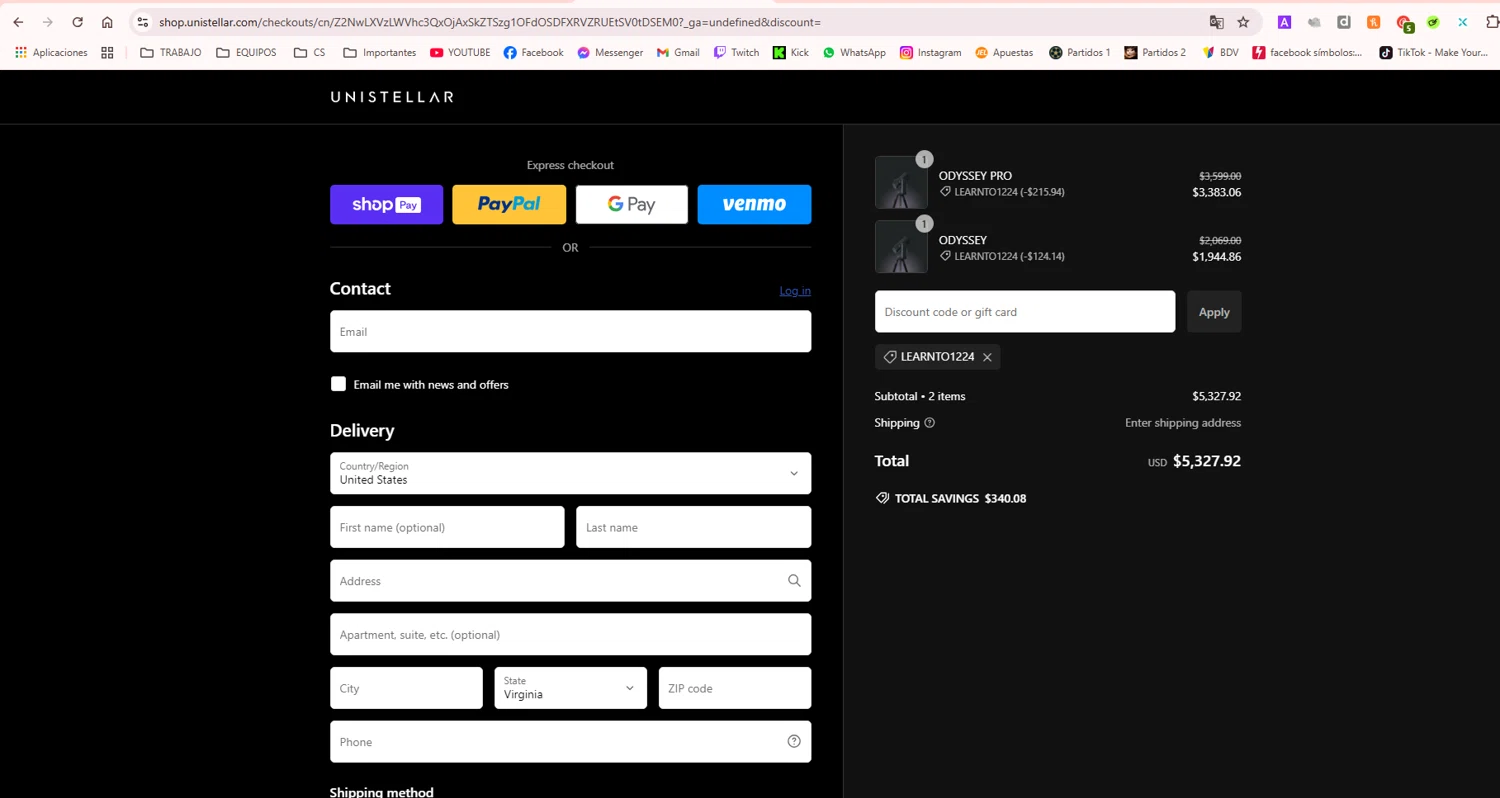
Task: Open the Aplicaciones apps grid shortcut
Action: pyautogui.click(x=51, y=52)
